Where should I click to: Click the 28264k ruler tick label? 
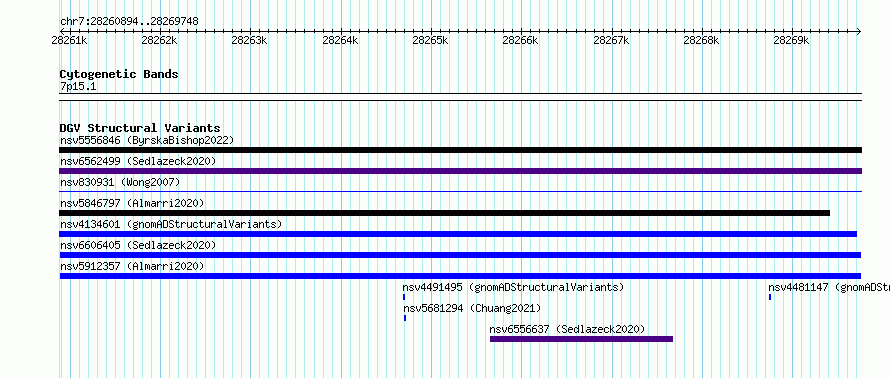pyautogui.click(x=340, y=40)
